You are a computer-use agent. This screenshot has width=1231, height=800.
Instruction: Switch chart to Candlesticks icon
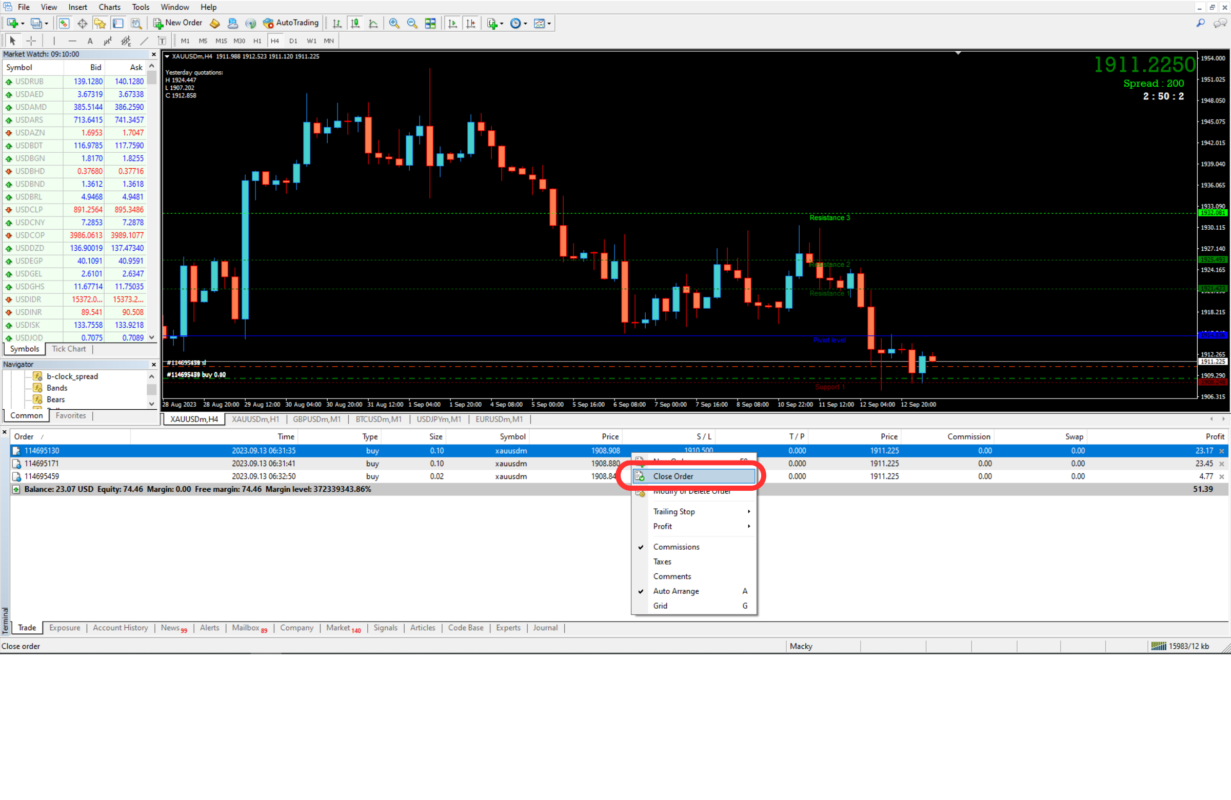(356, 22)
